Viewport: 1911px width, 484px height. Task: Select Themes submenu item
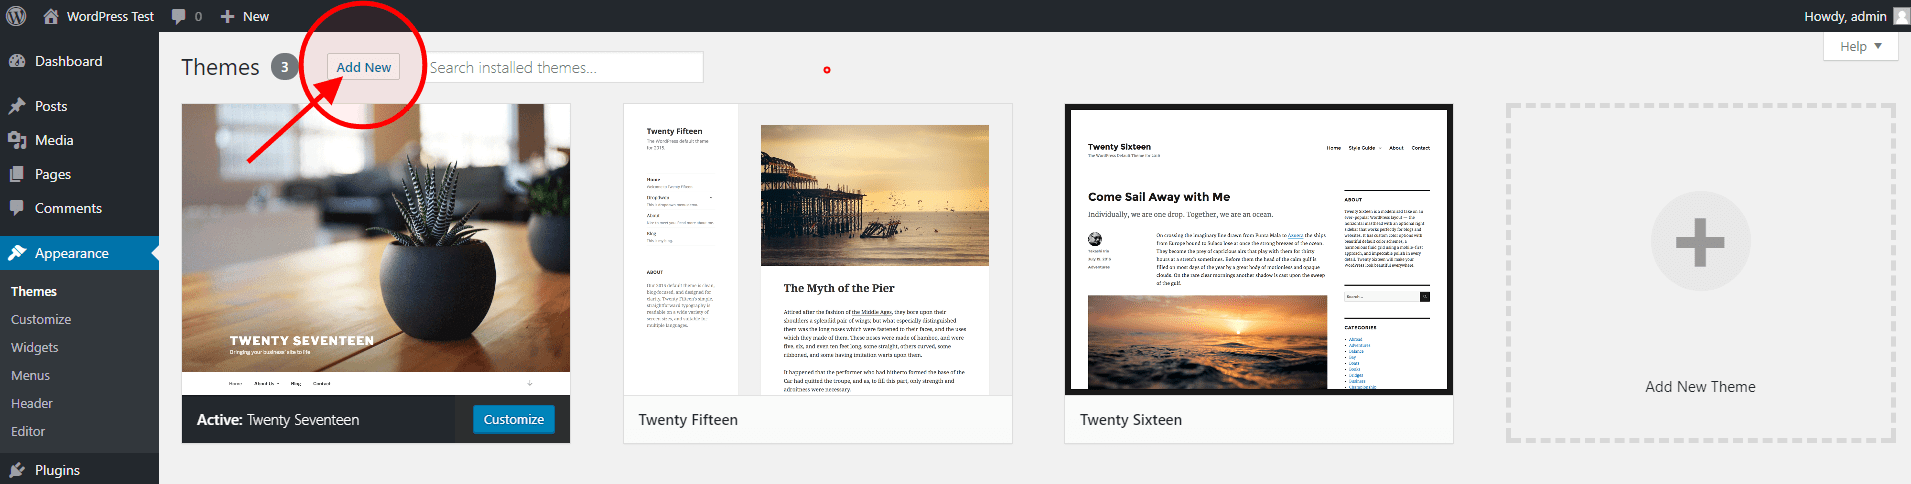click(34, 291)
